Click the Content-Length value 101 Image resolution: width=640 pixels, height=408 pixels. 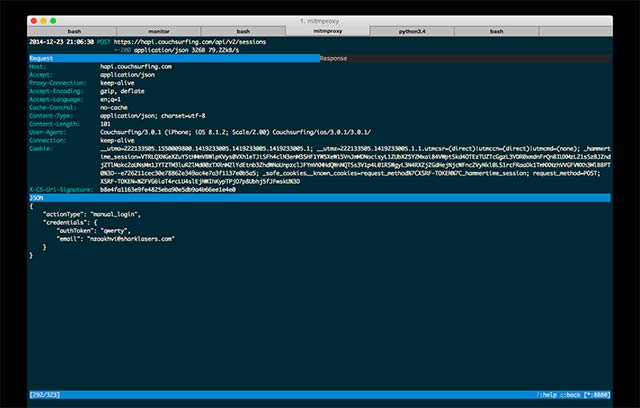coord(105,124)
